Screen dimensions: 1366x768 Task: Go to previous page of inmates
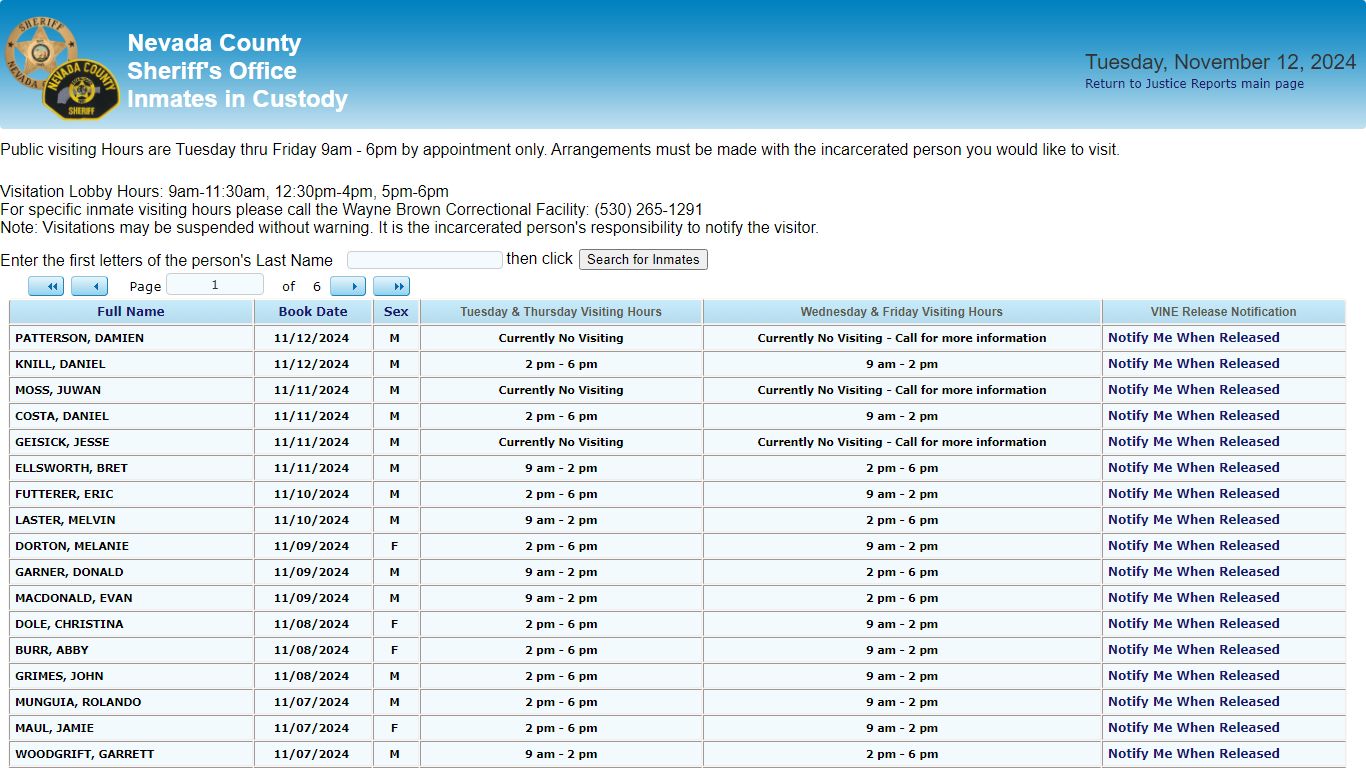coord(90,287)
